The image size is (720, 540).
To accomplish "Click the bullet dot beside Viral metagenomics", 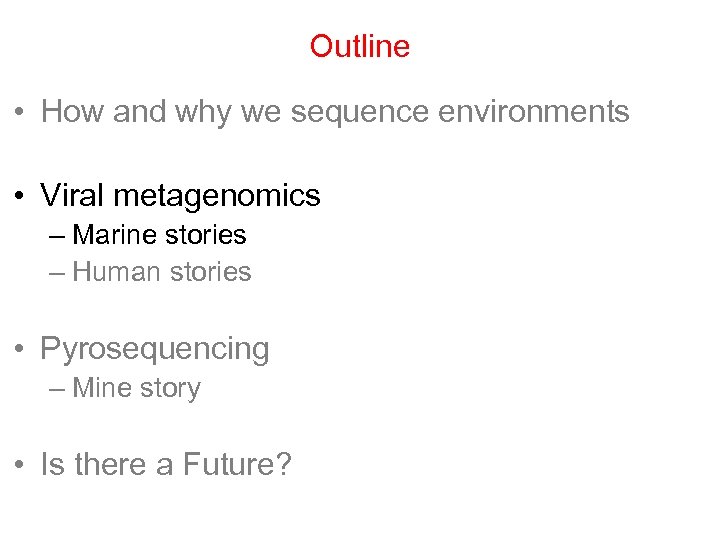I will click(x=19, y=196).
